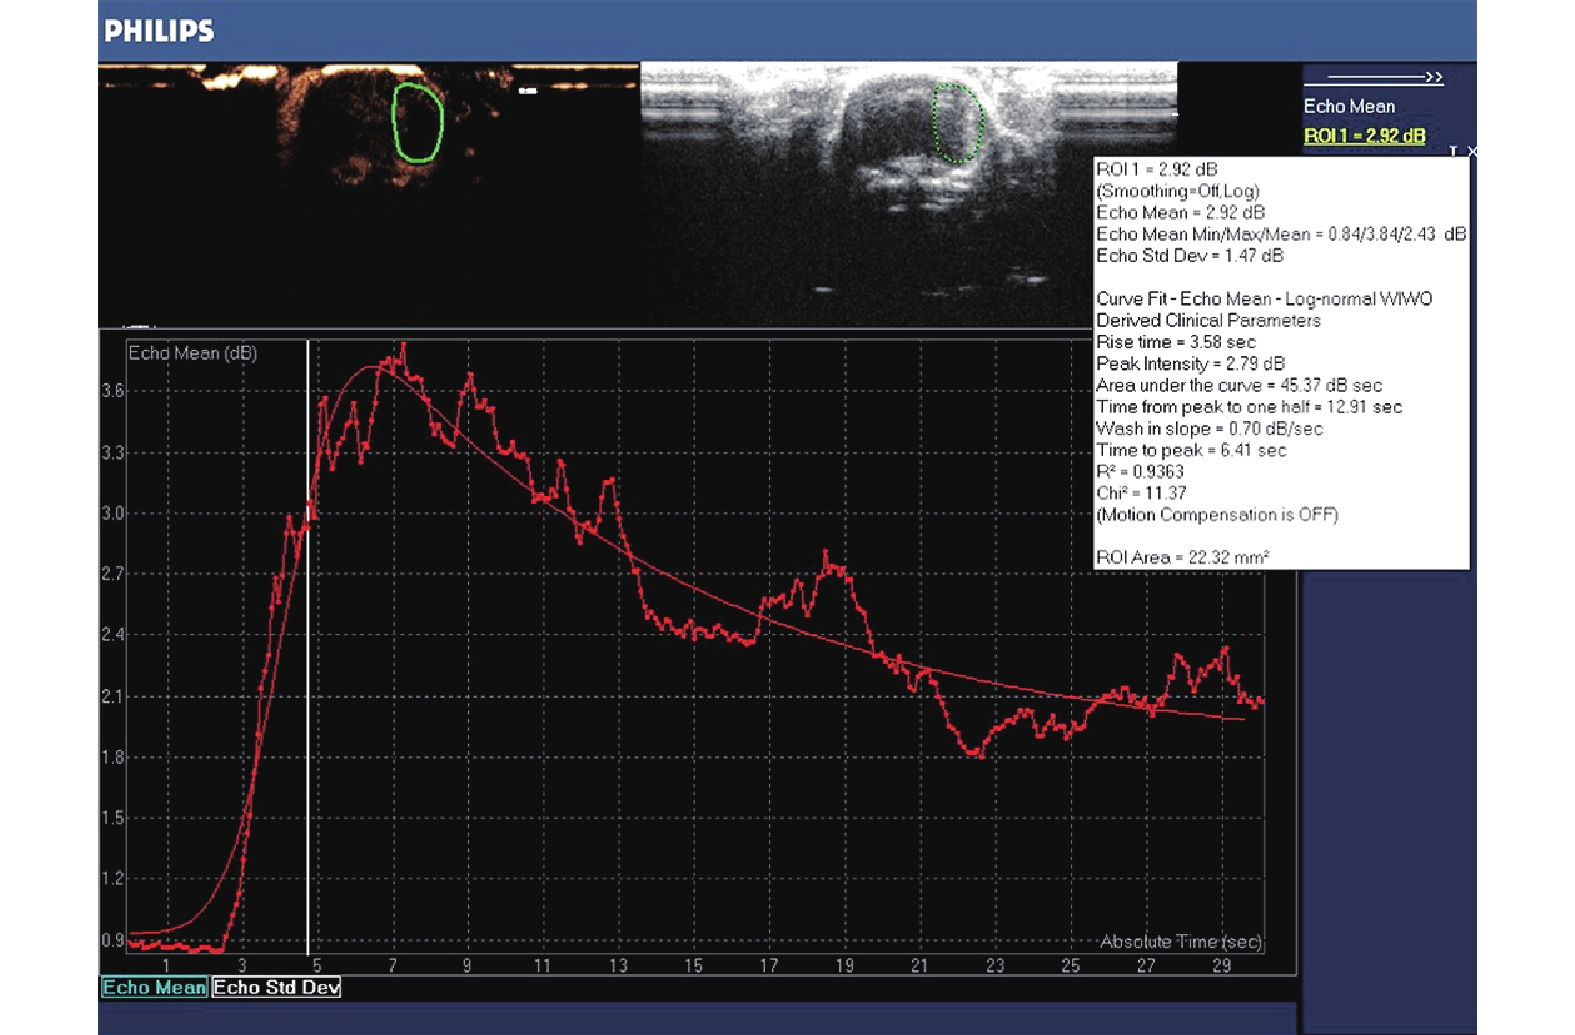The width and height of the screenshot is (1575, 1035).
Task: Switch to the Echo Mean tab
Action: [x=154, y=987]
